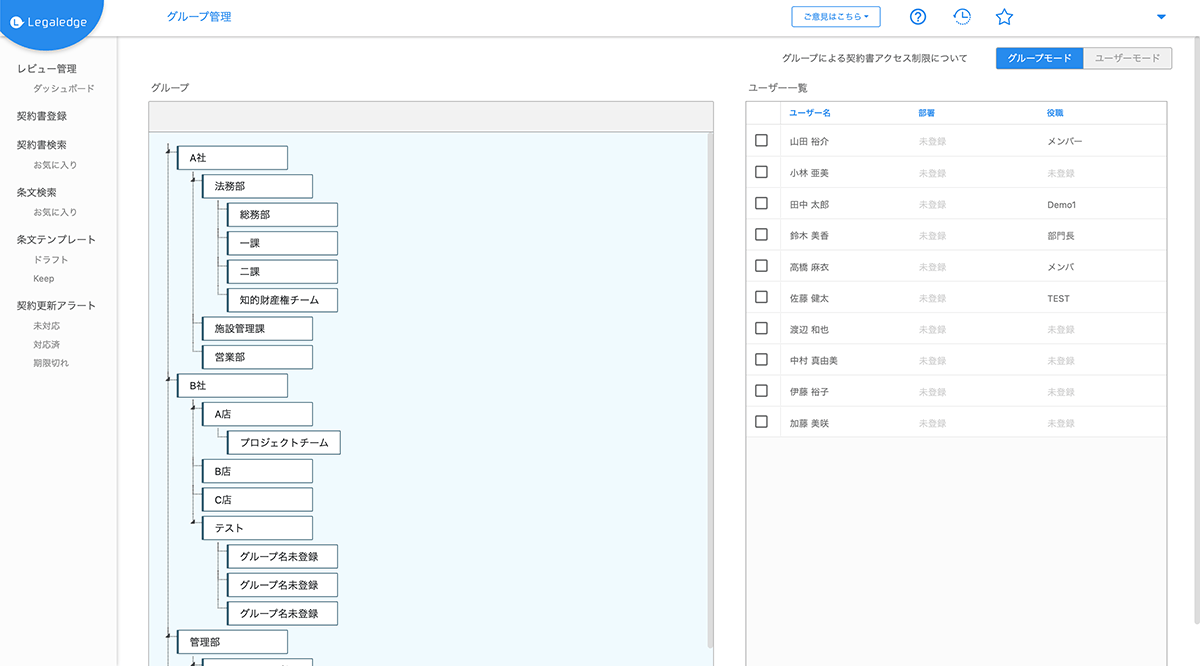This screenshot has width=1200, height=666.
Task: Go to 契約書登録 in sidebar
Action: [42, 116]
